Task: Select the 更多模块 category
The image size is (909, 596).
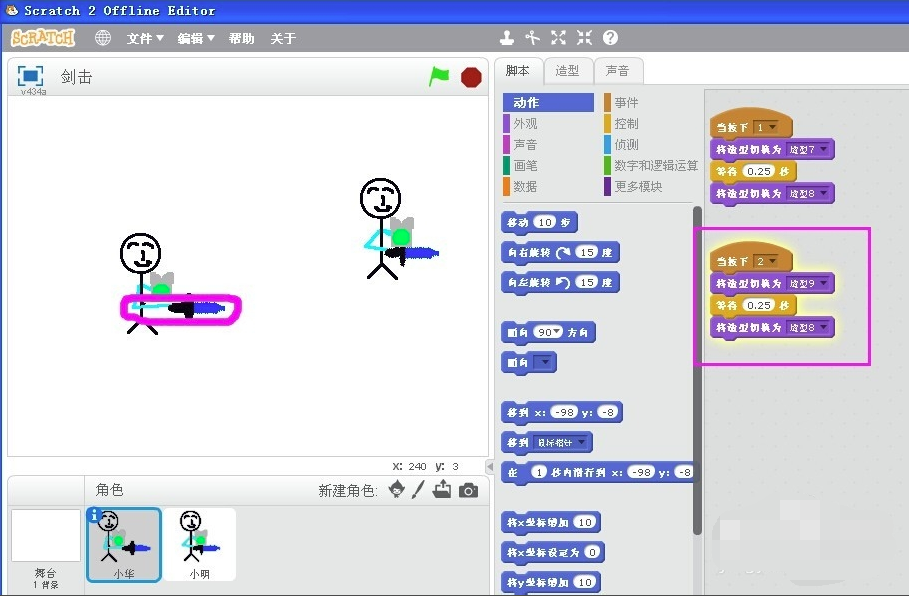Action: coord(633,186)
